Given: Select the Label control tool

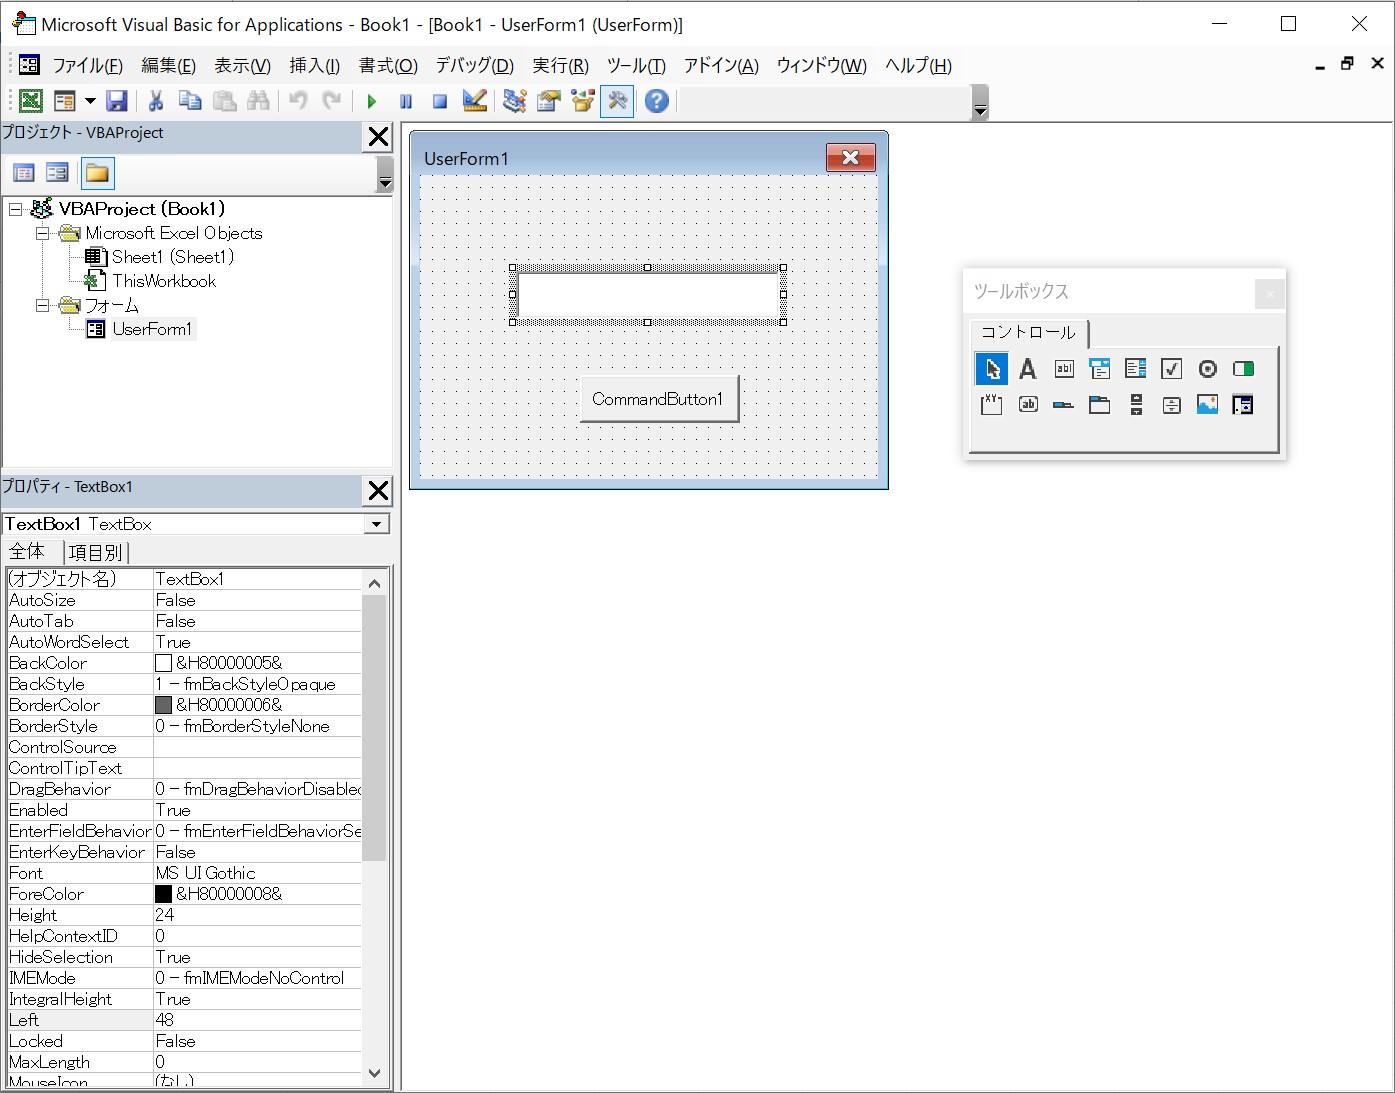Looking at the screenshot, I should tap(1027, 368).
